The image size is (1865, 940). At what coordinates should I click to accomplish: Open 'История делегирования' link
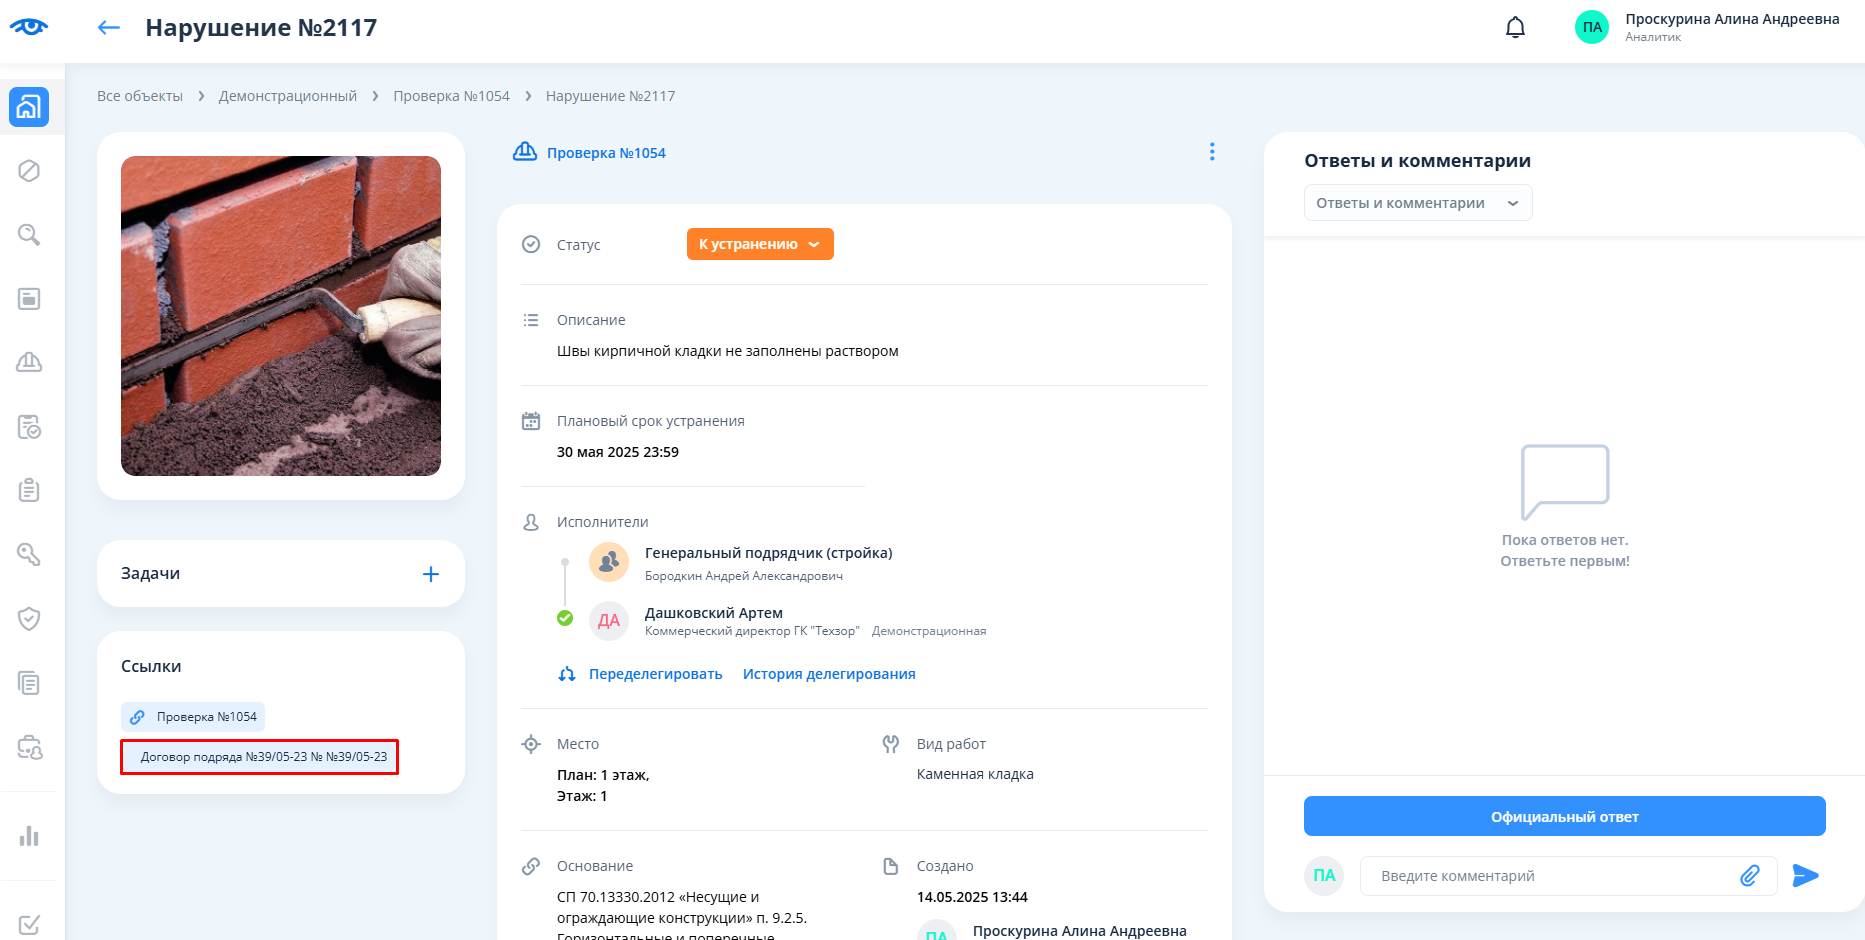click(829, 674)
